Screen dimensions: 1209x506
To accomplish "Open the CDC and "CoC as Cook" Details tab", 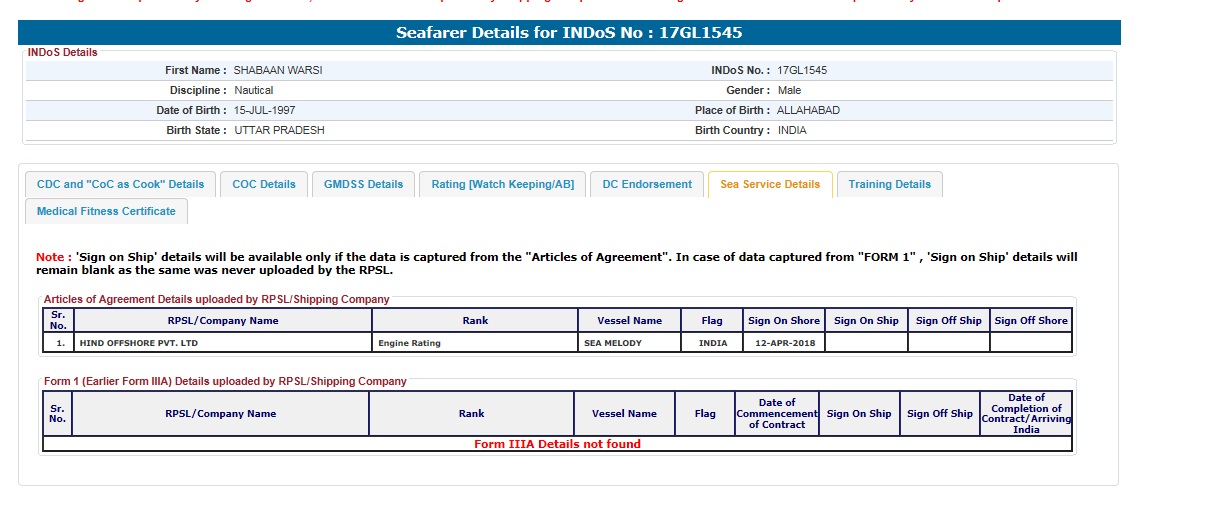I will click(x=120, y=184).
